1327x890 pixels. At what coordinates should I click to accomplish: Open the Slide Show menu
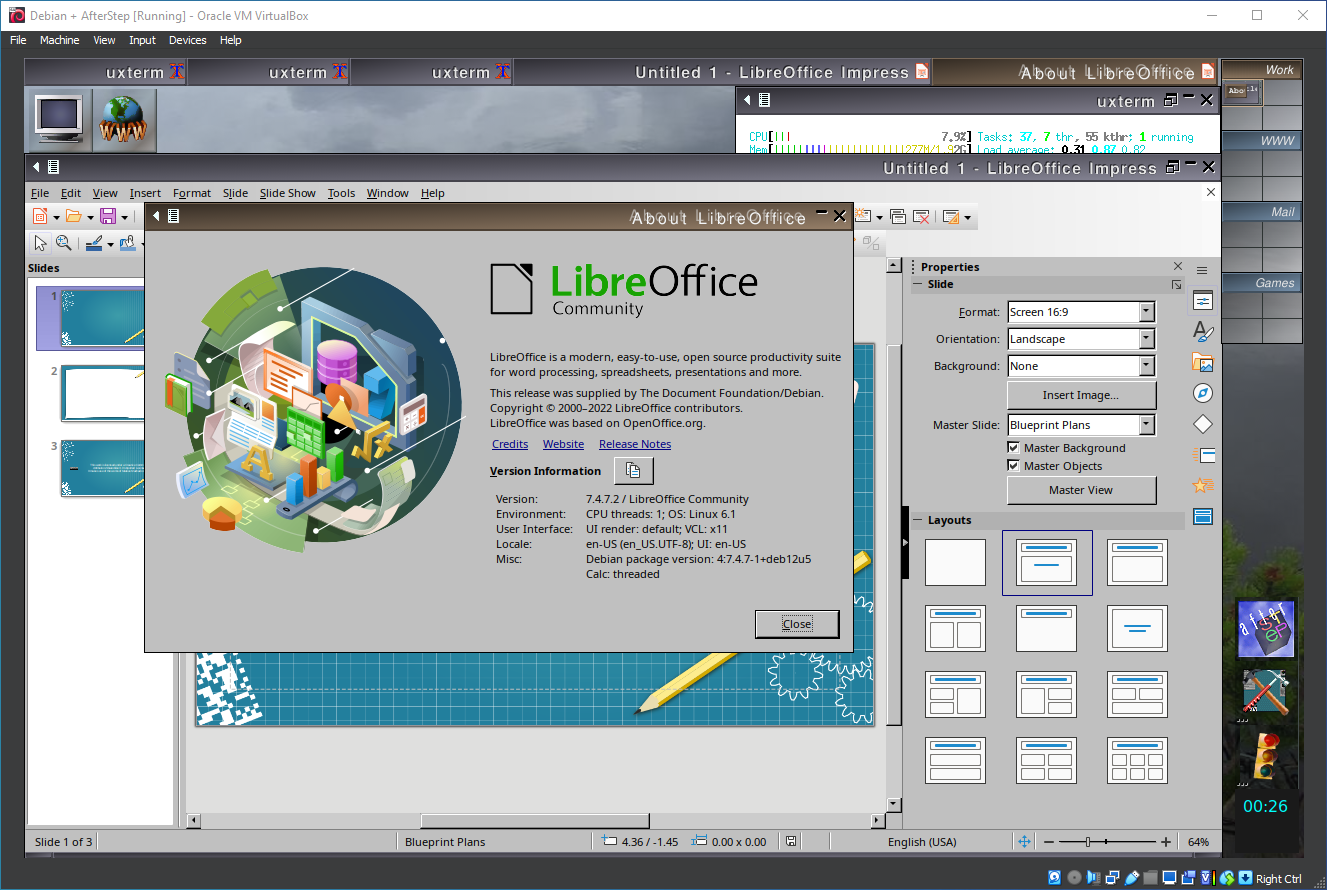pos(287,193)
